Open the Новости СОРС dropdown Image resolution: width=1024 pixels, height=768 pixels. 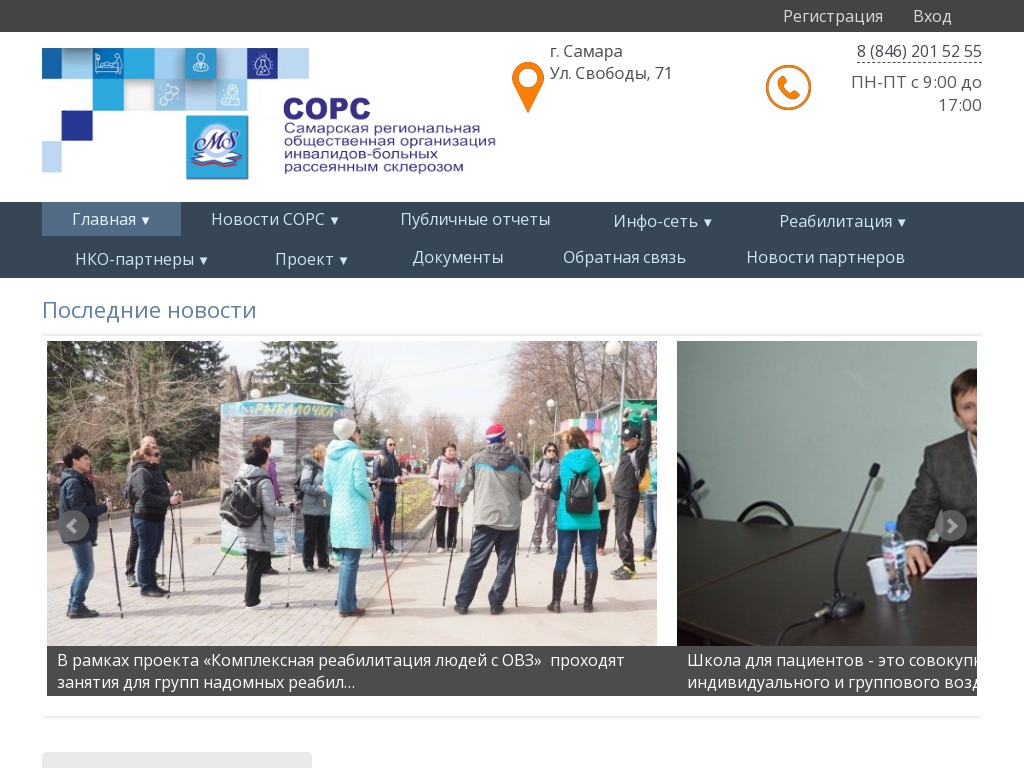(x=275, y=220)
